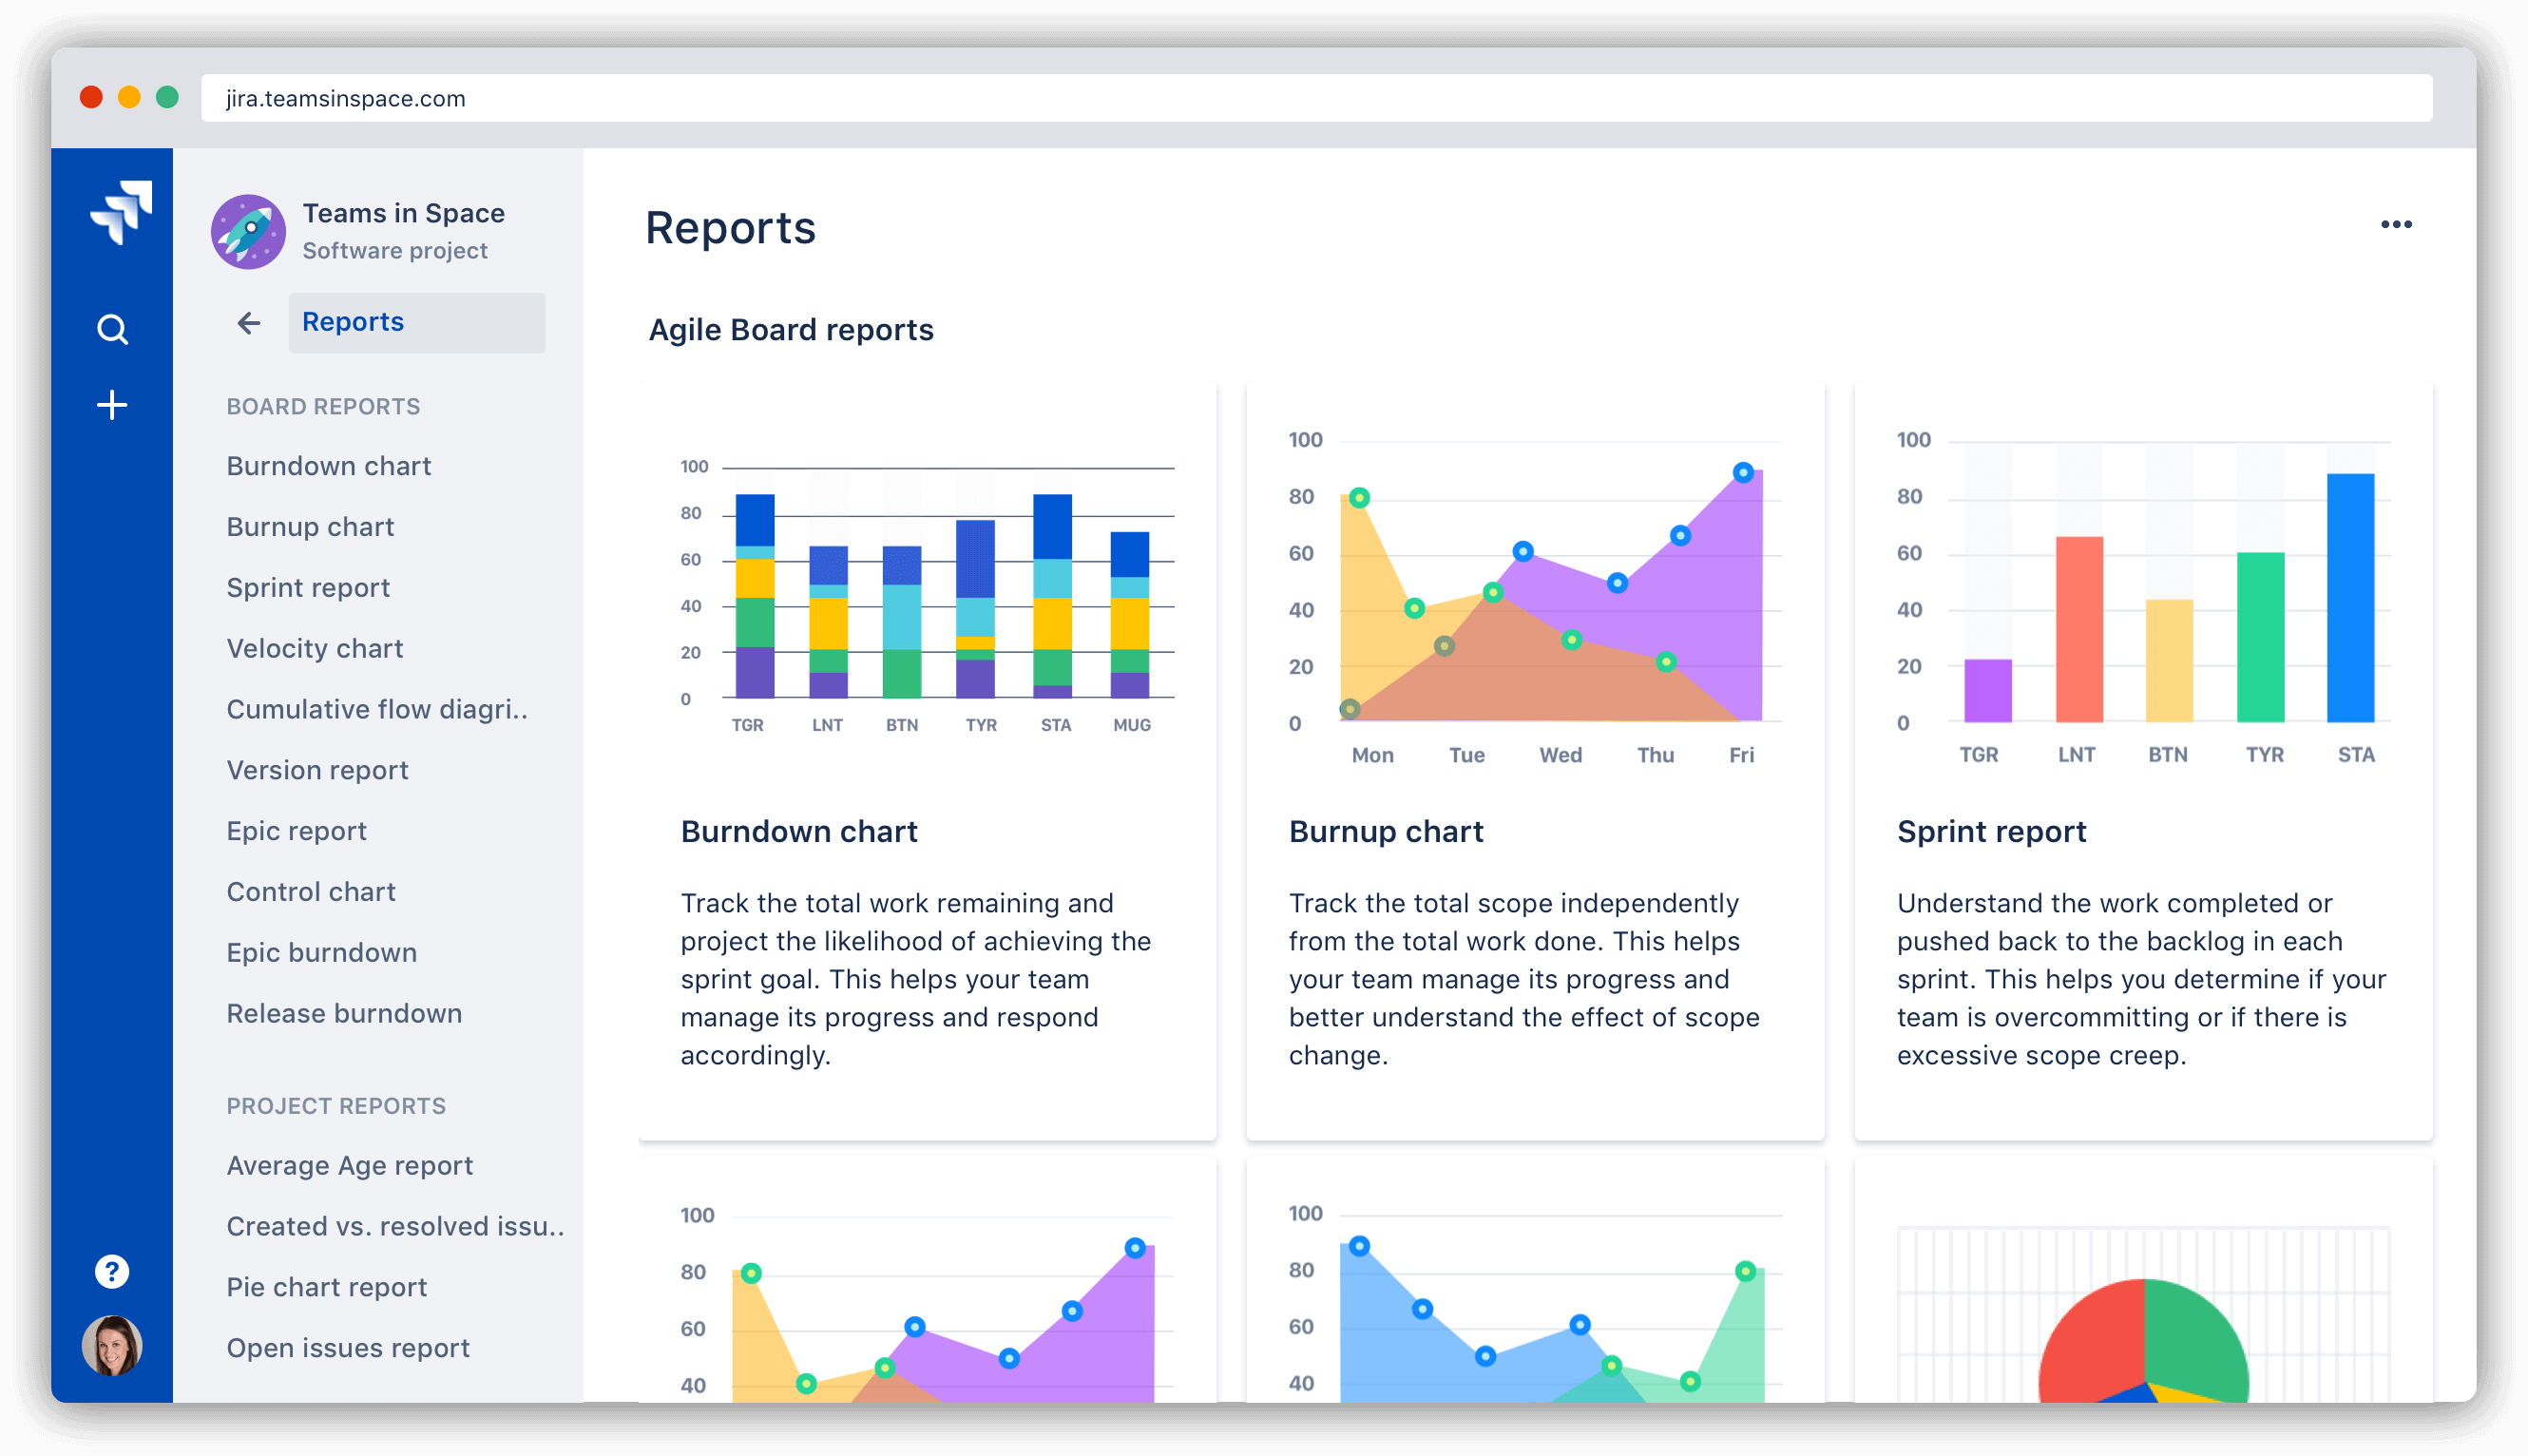Viewport: 2528px width, 1456px height.
Task: Select Epic report from board reports
Action: tap(296, 830)
